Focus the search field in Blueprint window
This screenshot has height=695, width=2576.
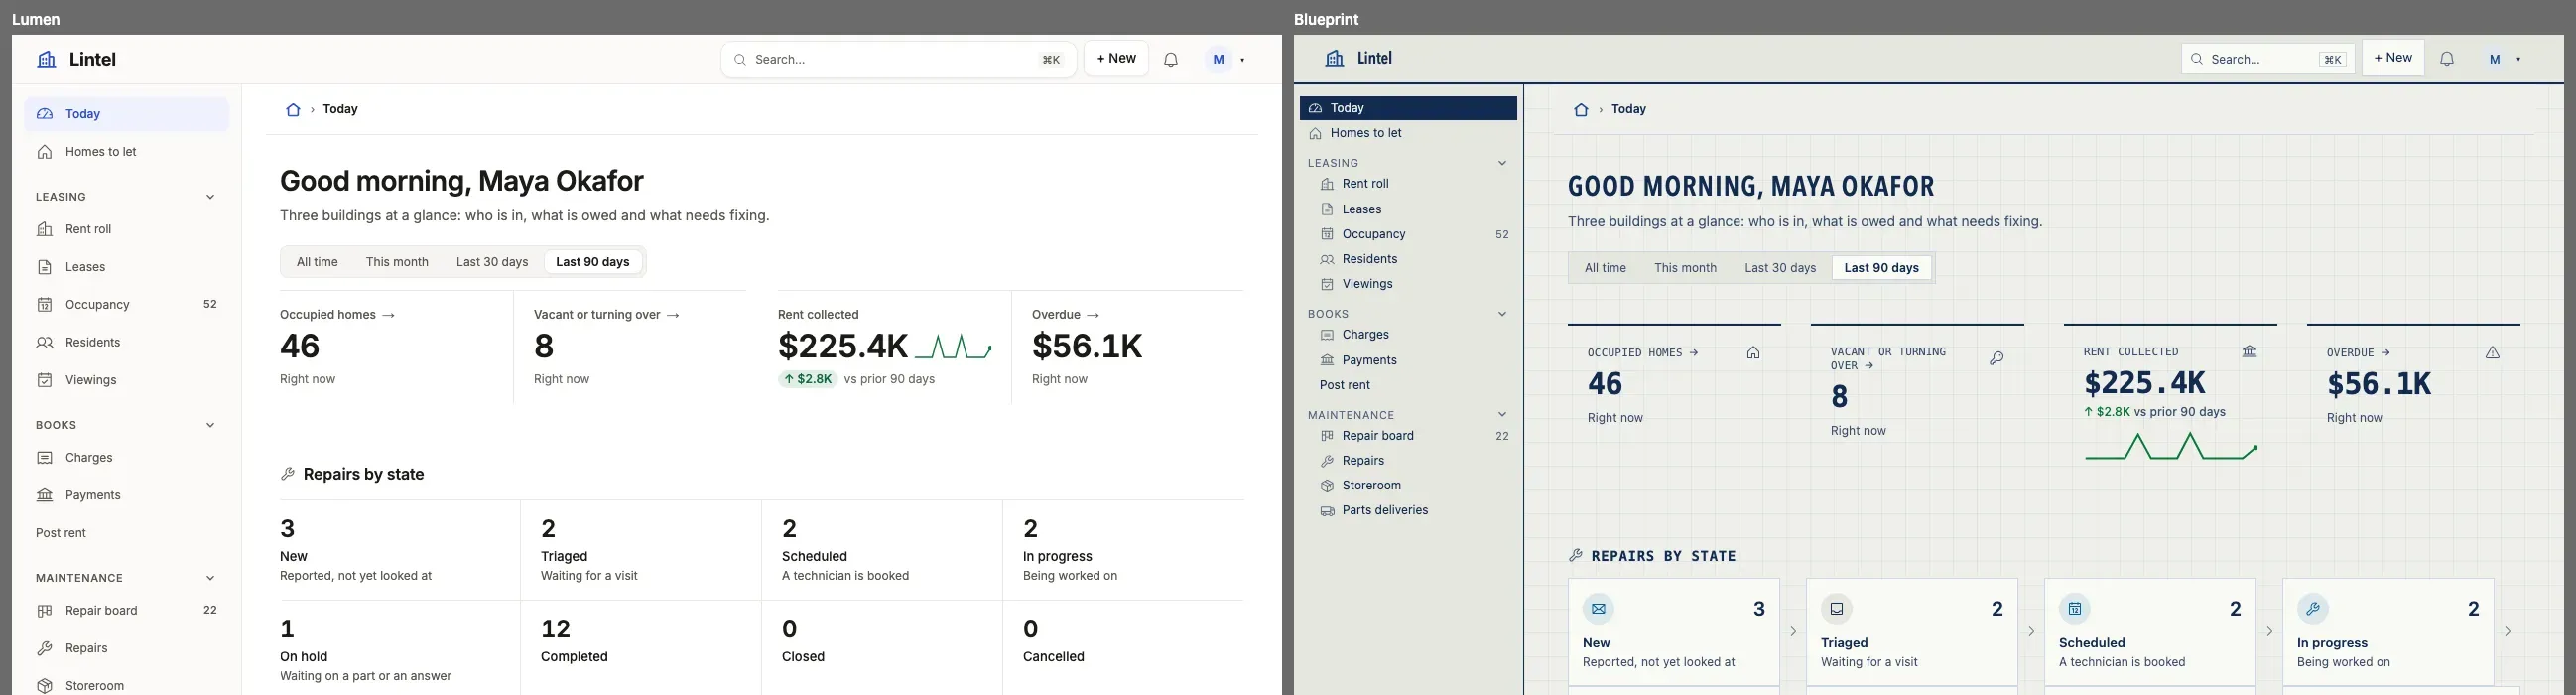click(x=2267, y=59)
